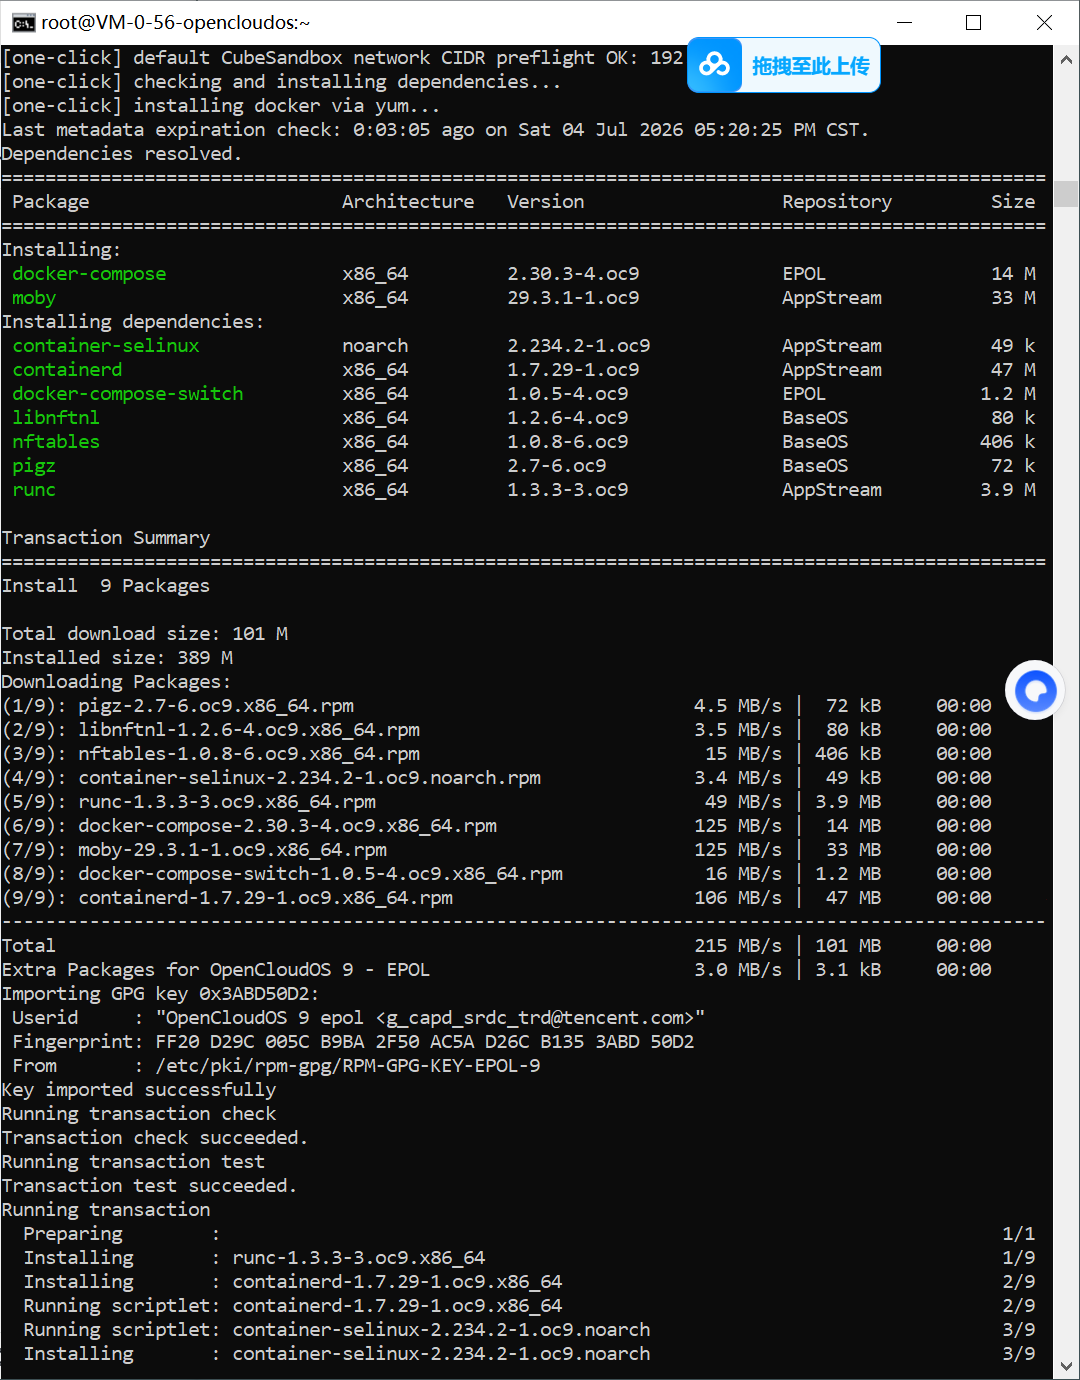The width and height of the screenshot is (1080, 1380).
Task: Click 'Transaction test succeeded.' line
Action: pos(150,1186)
